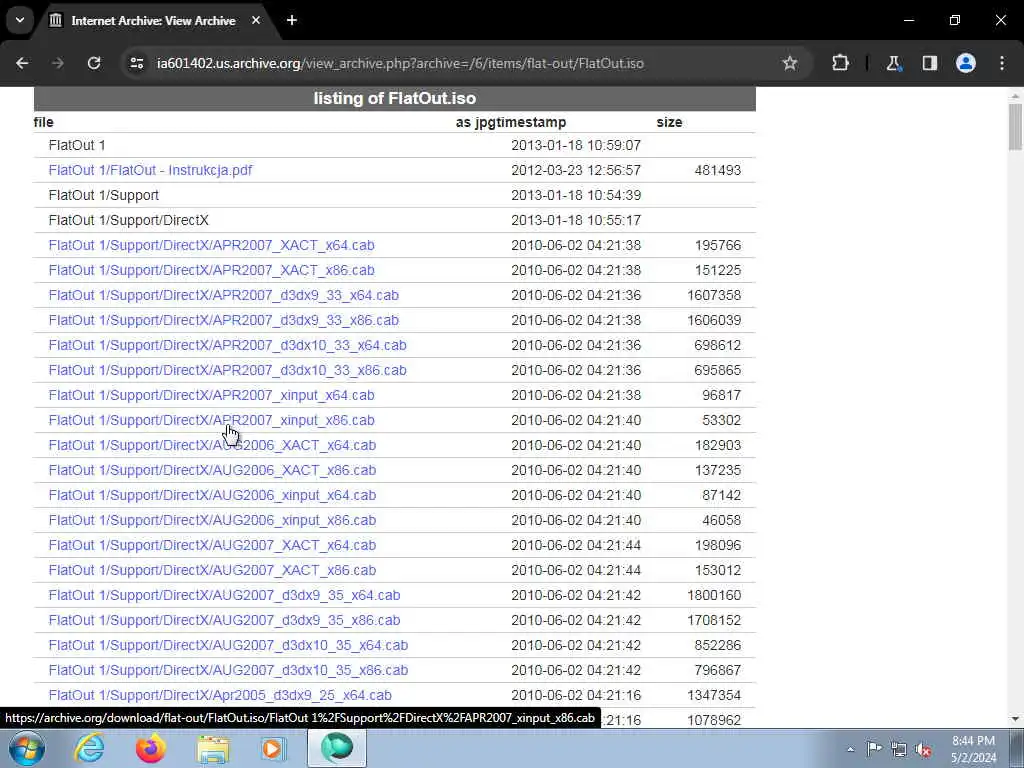Go back to the previous page
Image resolution: width=1024 pixels, height=768 pixels.
tap(22, 63)
